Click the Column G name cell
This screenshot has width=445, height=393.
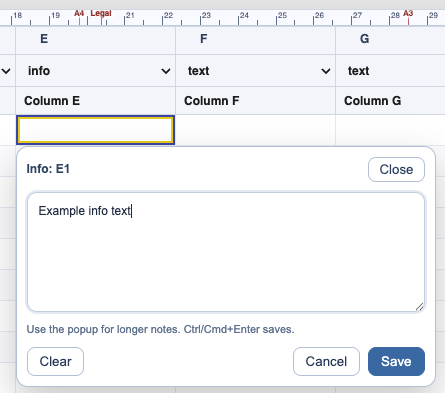tap(390, 101)
